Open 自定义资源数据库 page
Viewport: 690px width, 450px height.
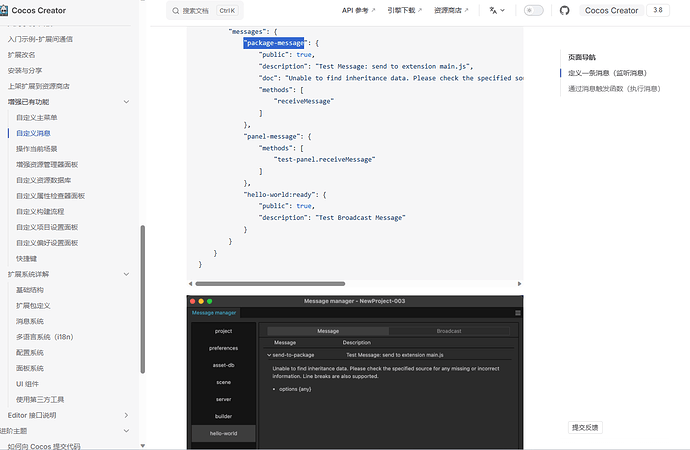tap(44, 180)
